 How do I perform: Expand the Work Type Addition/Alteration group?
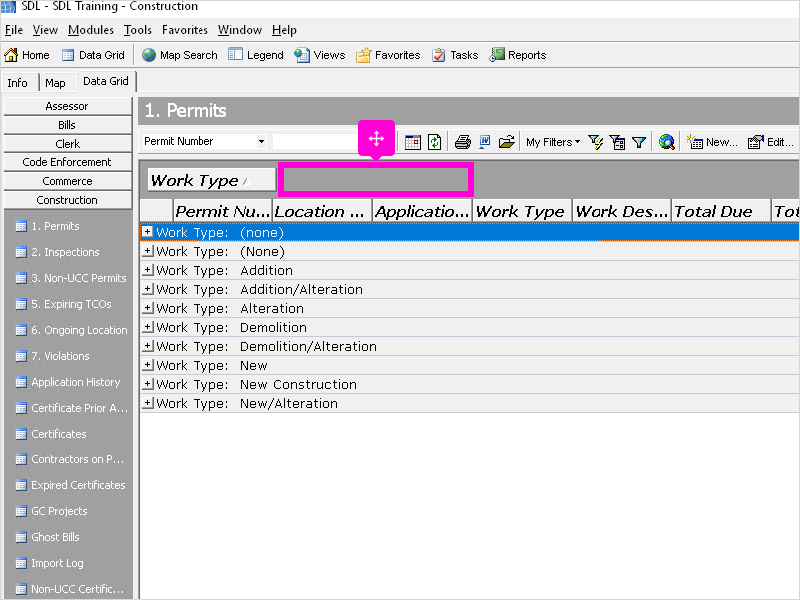click(147, 289)
